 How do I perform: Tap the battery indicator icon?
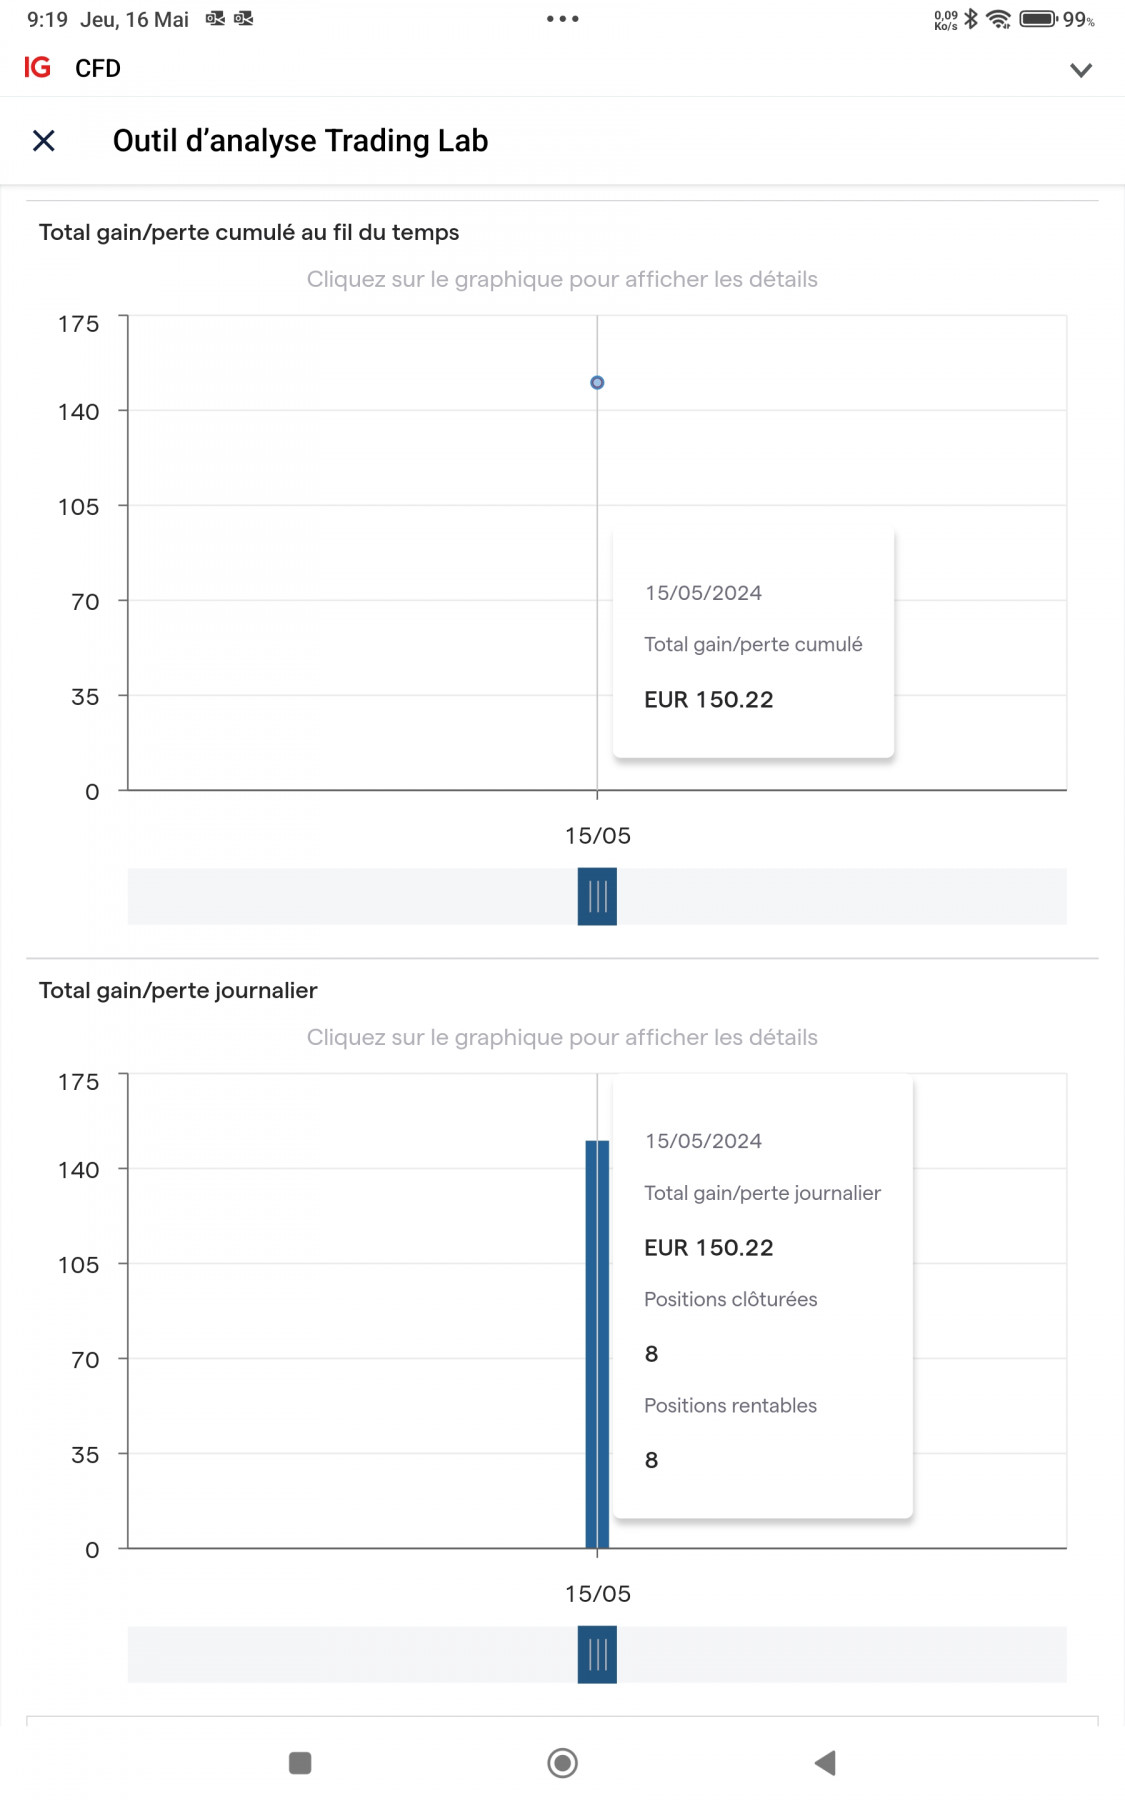(x=1038, y=19)
